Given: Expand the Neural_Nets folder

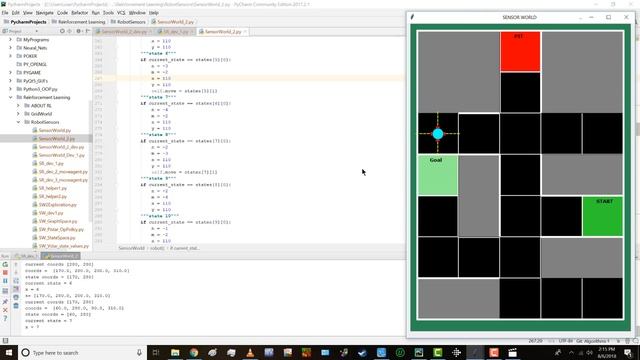Looking at the screenshot, I should [11, 48].
